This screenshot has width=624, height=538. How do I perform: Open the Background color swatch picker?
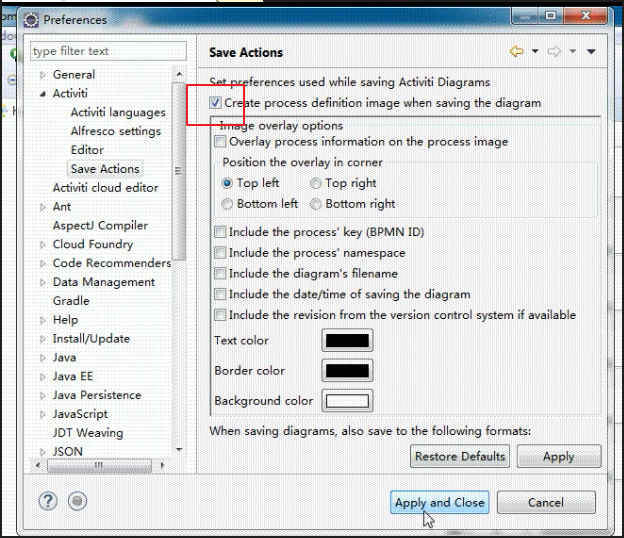tap(347, 401)
